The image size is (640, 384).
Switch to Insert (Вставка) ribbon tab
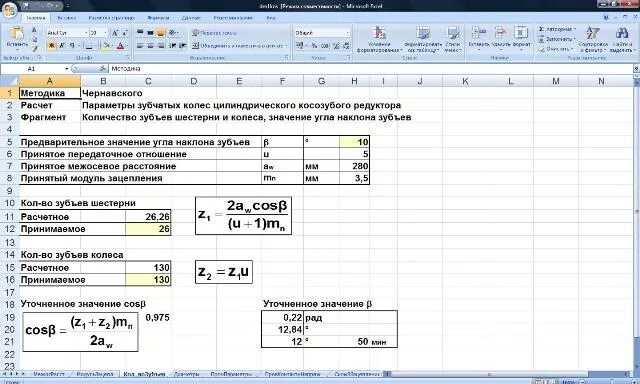[67, 18]
